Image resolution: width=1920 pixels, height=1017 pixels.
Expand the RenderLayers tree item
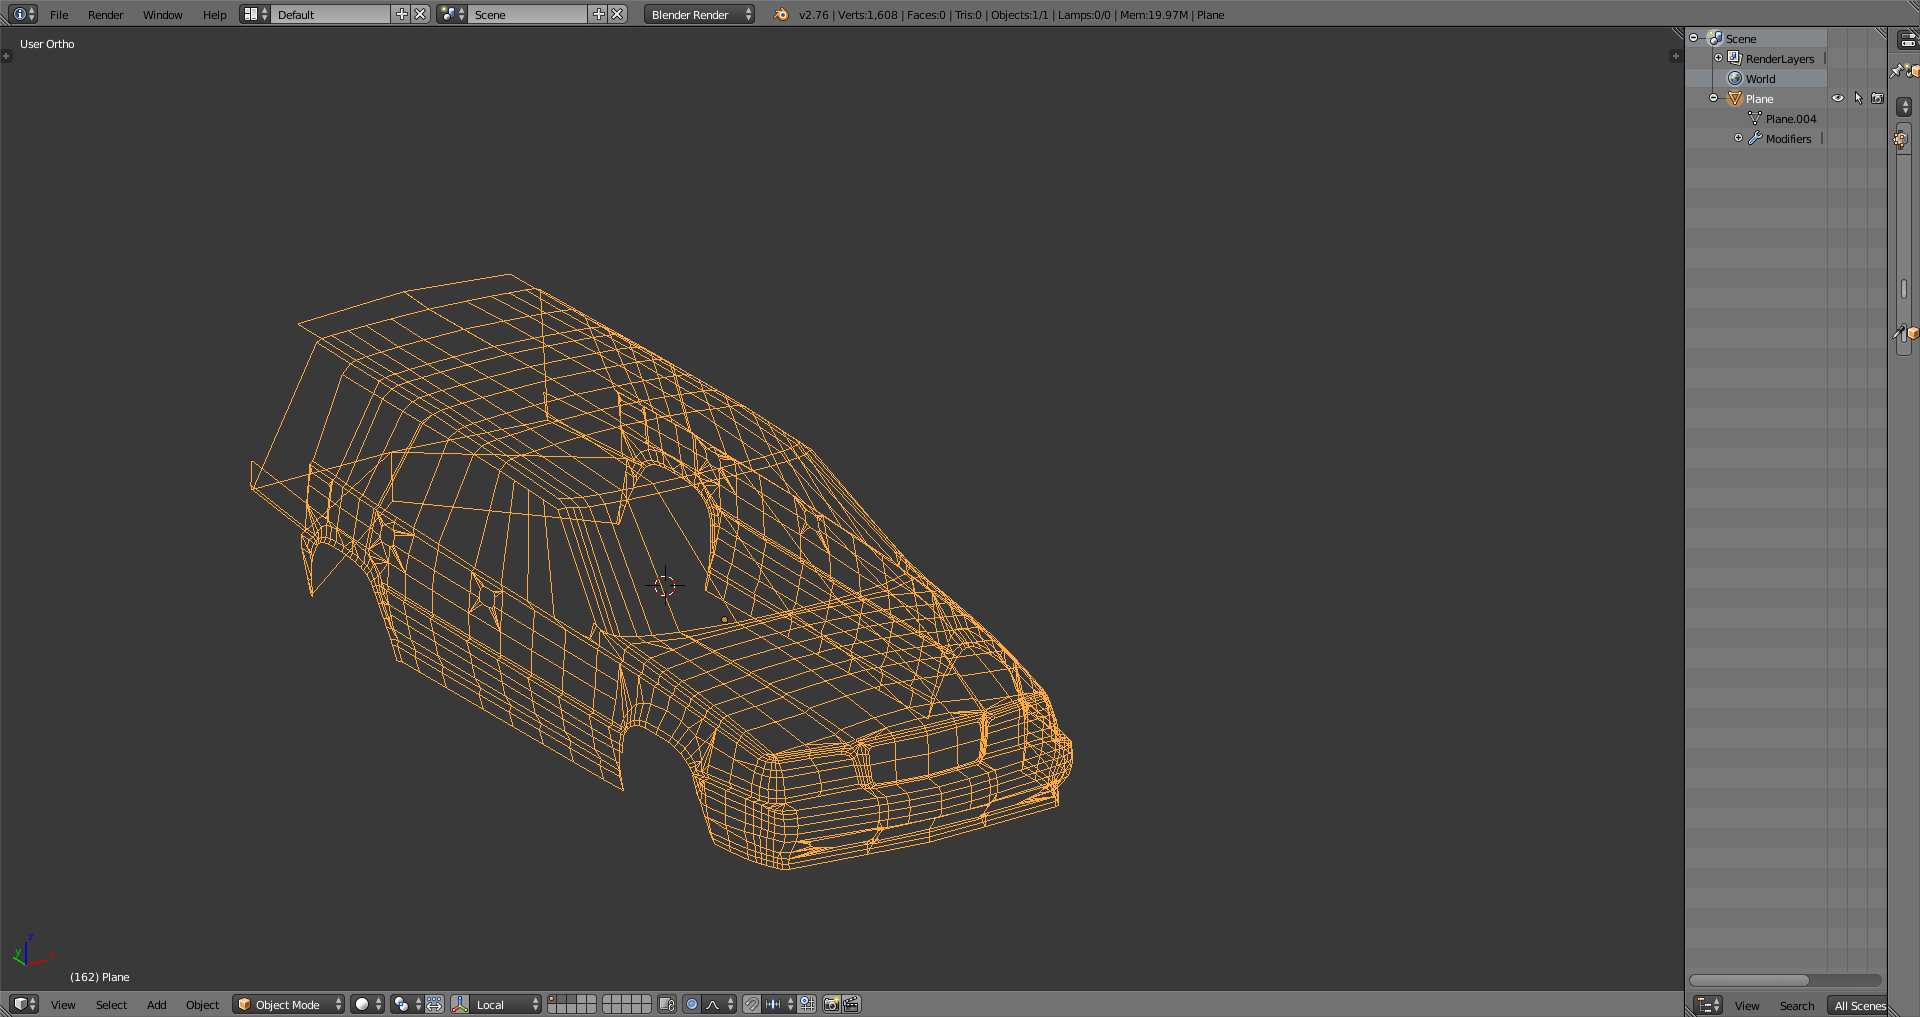(1719, 59)
